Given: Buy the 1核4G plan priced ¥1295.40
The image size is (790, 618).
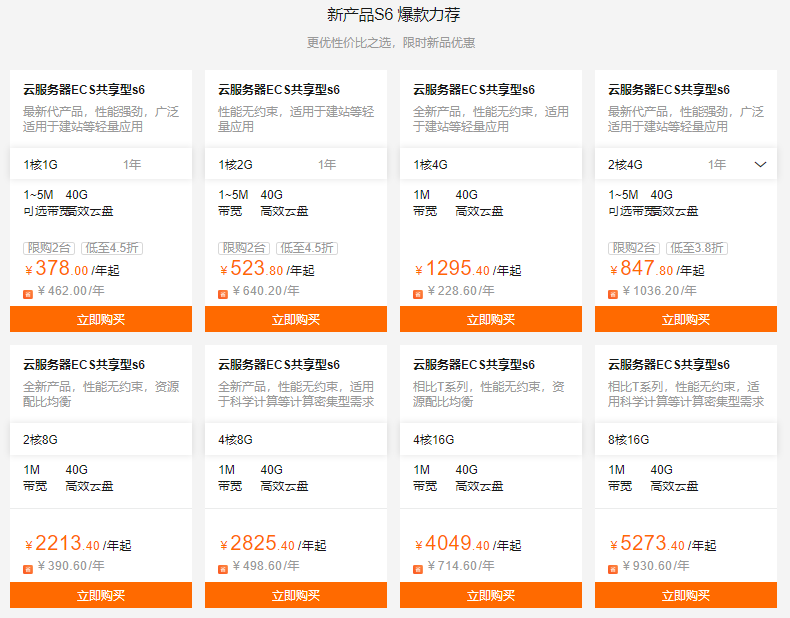Looking at the screenshot, I should (x=491, y=319).
